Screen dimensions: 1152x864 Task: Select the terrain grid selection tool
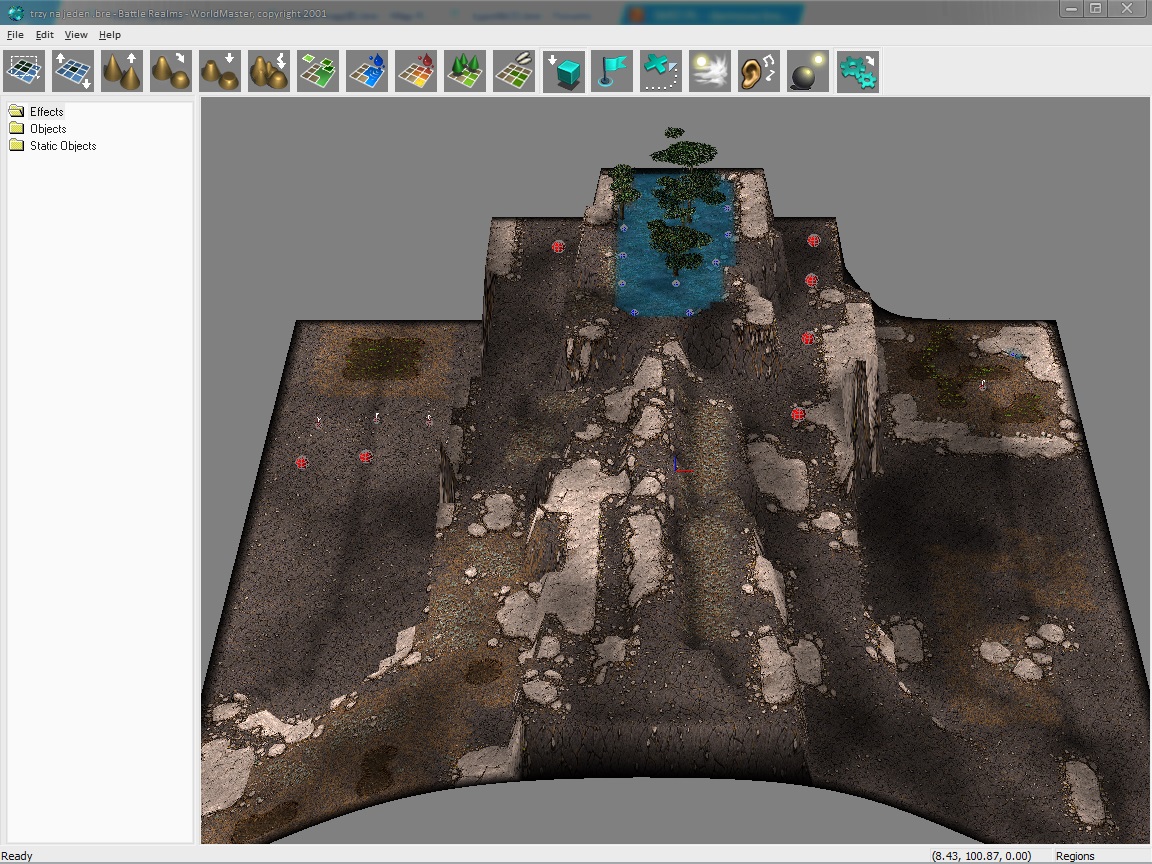point(24,71)
